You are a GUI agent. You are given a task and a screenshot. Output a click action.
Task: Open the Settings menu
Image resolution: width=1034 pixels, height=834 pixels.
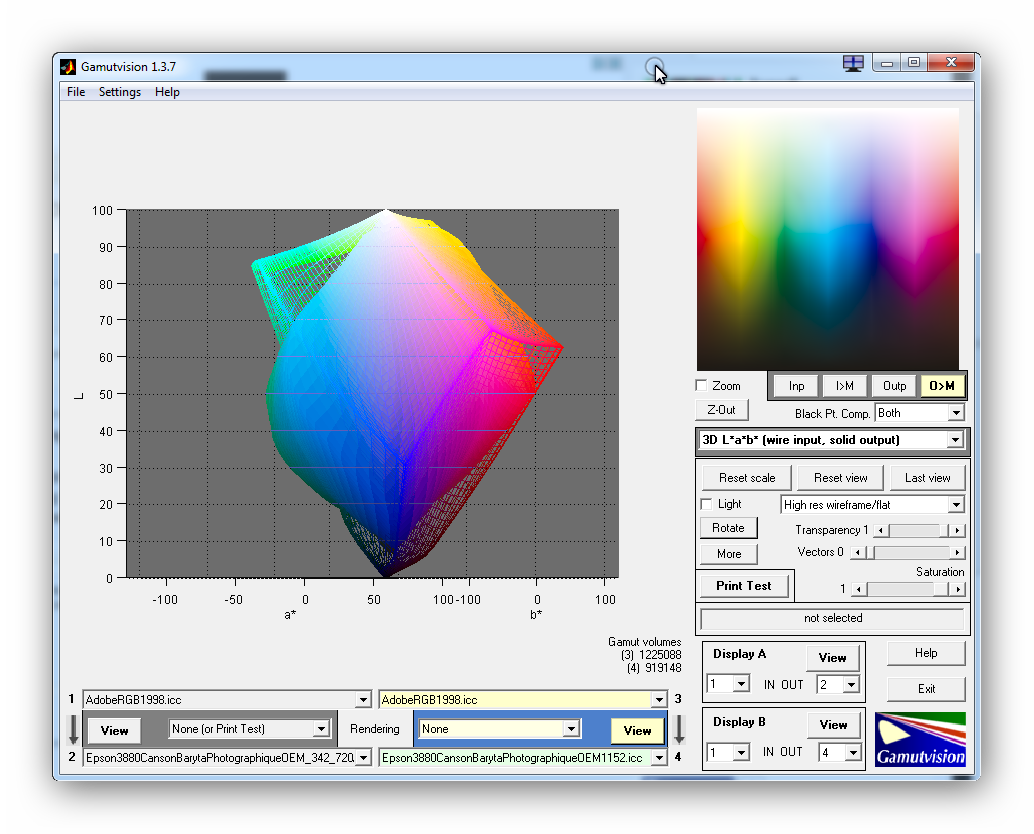pos(119,92)
